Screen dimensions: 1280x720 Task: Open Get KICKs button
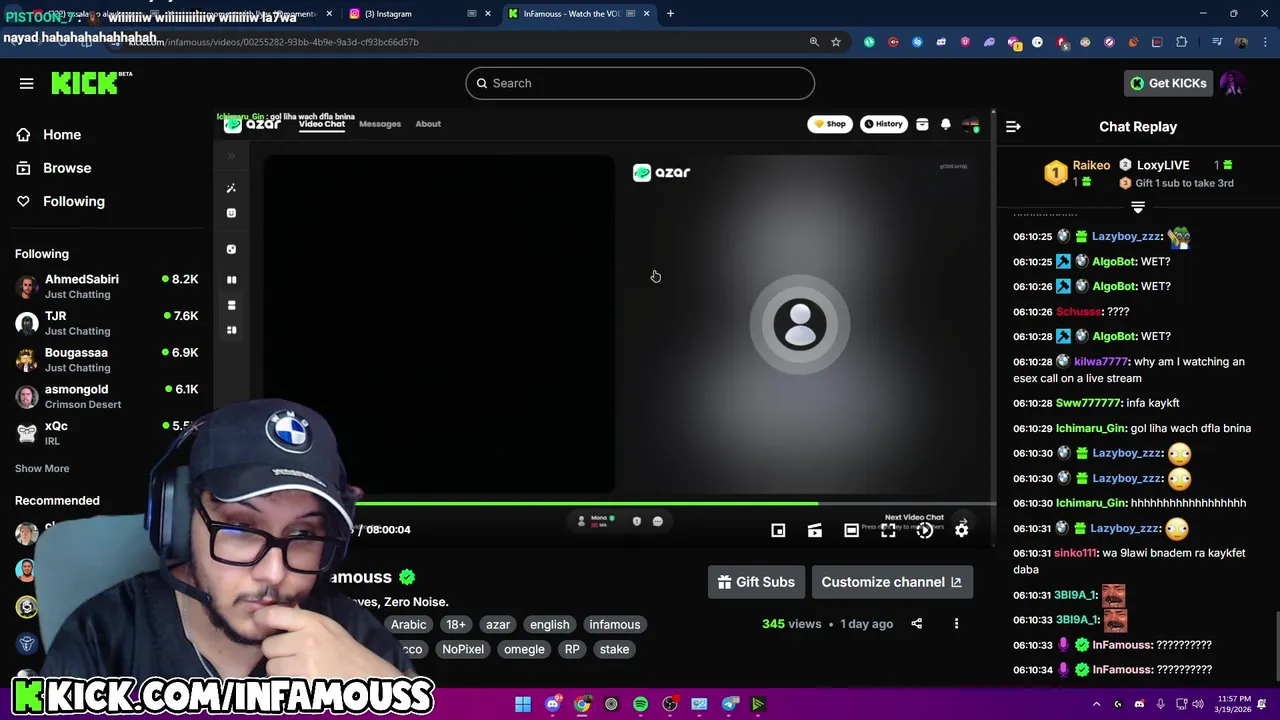1168,83
